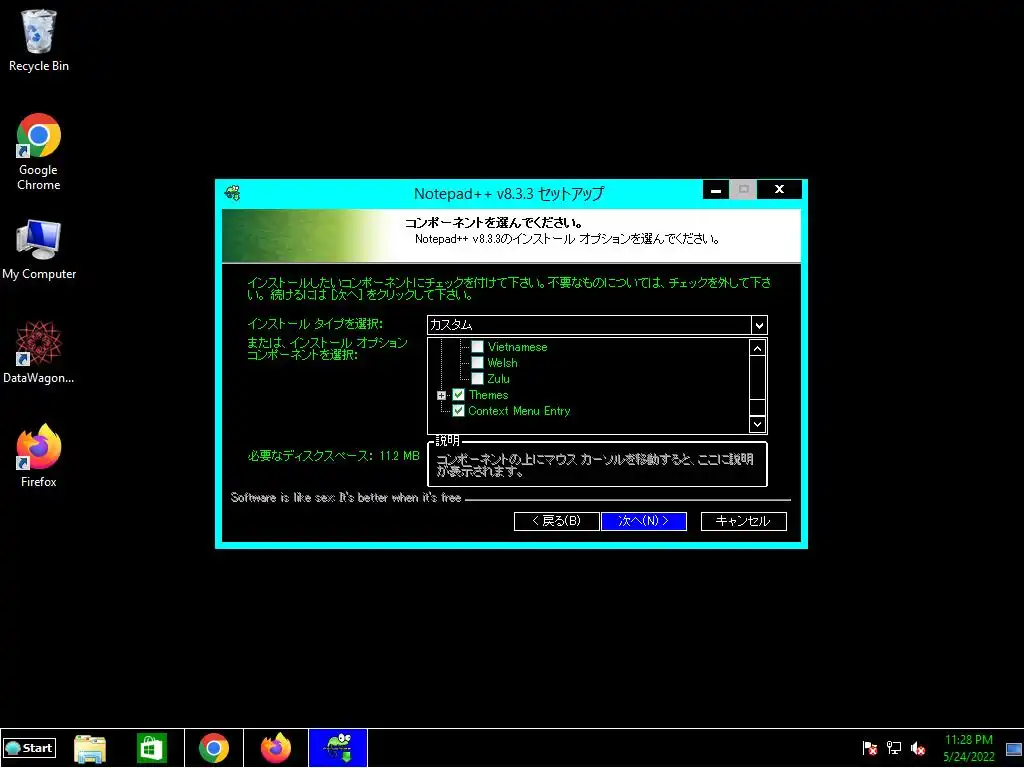Uncheck the Themes component checkbox
This screenshot has height=768, width=1024.
(458, 394)
